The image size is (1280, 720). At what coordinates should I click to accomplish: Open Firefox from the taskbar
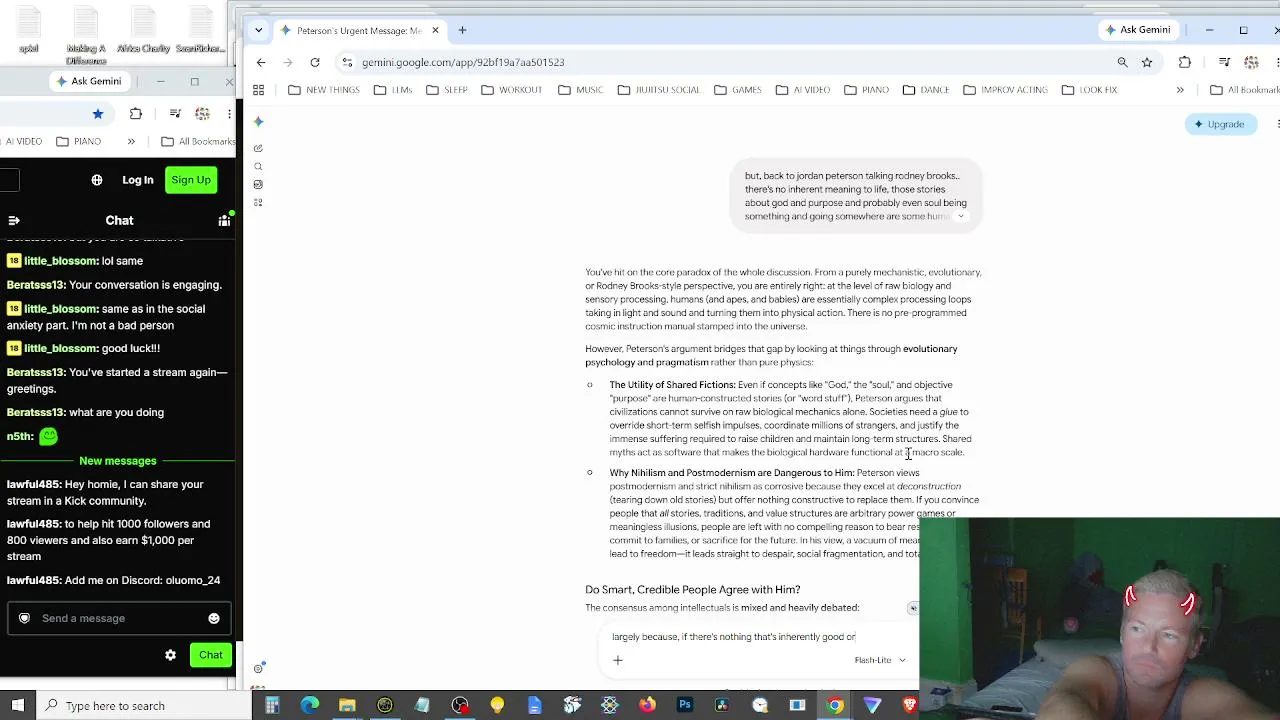point(647,706)
